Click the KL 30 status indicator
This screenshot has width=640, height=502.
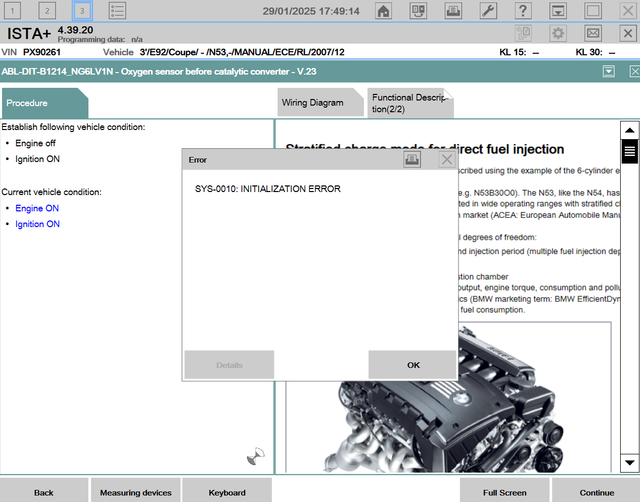[x=595, y=52]
